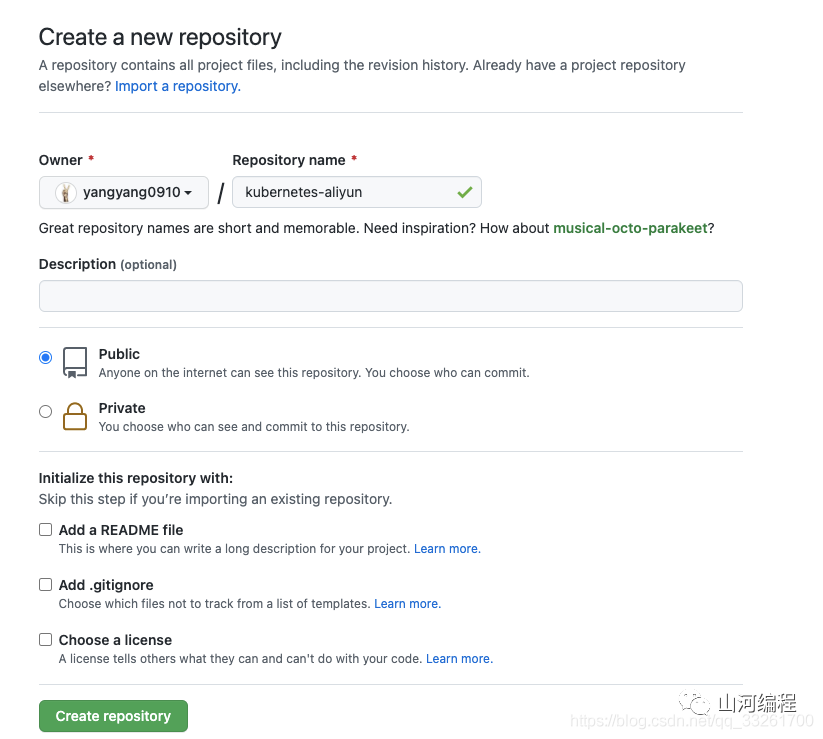Click the Initialize this repository with heading
Image resolution: width=823 pixels, height=739 pixels.
(136, 478)
